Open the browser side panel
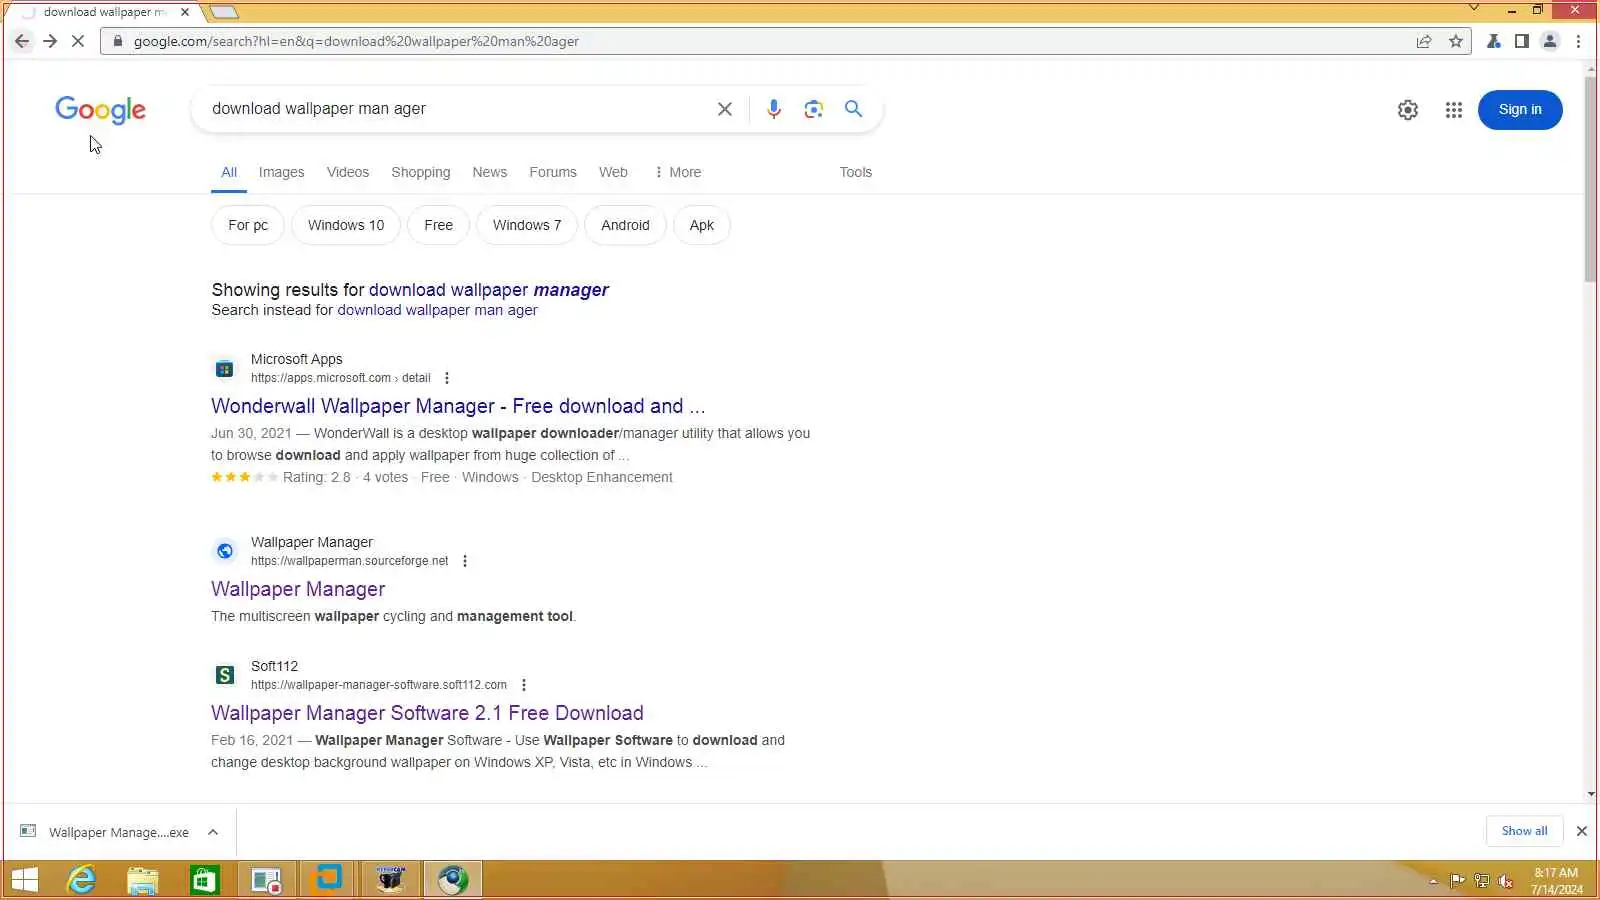The height and width of the screenshot is (900, 1600). [1521, 41]
